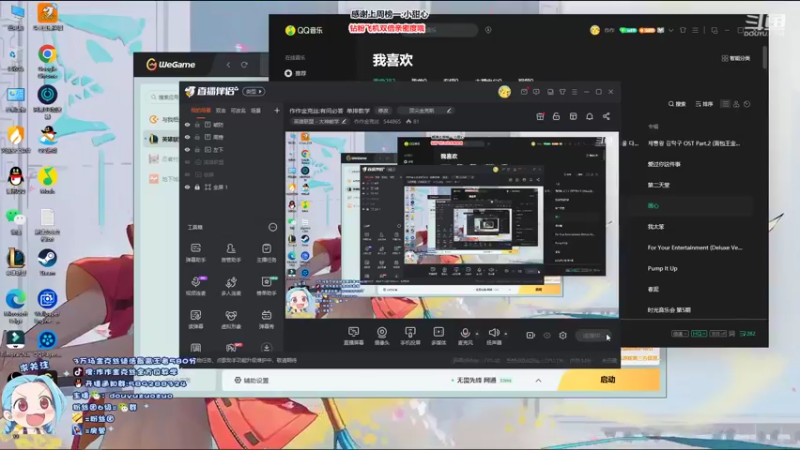Toggle the microphone mute icon
The image size is (800, 450).
tap(465, 335)
